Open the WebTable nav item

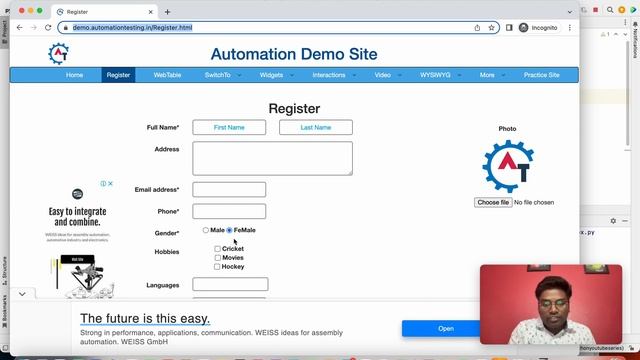[167, 75]
